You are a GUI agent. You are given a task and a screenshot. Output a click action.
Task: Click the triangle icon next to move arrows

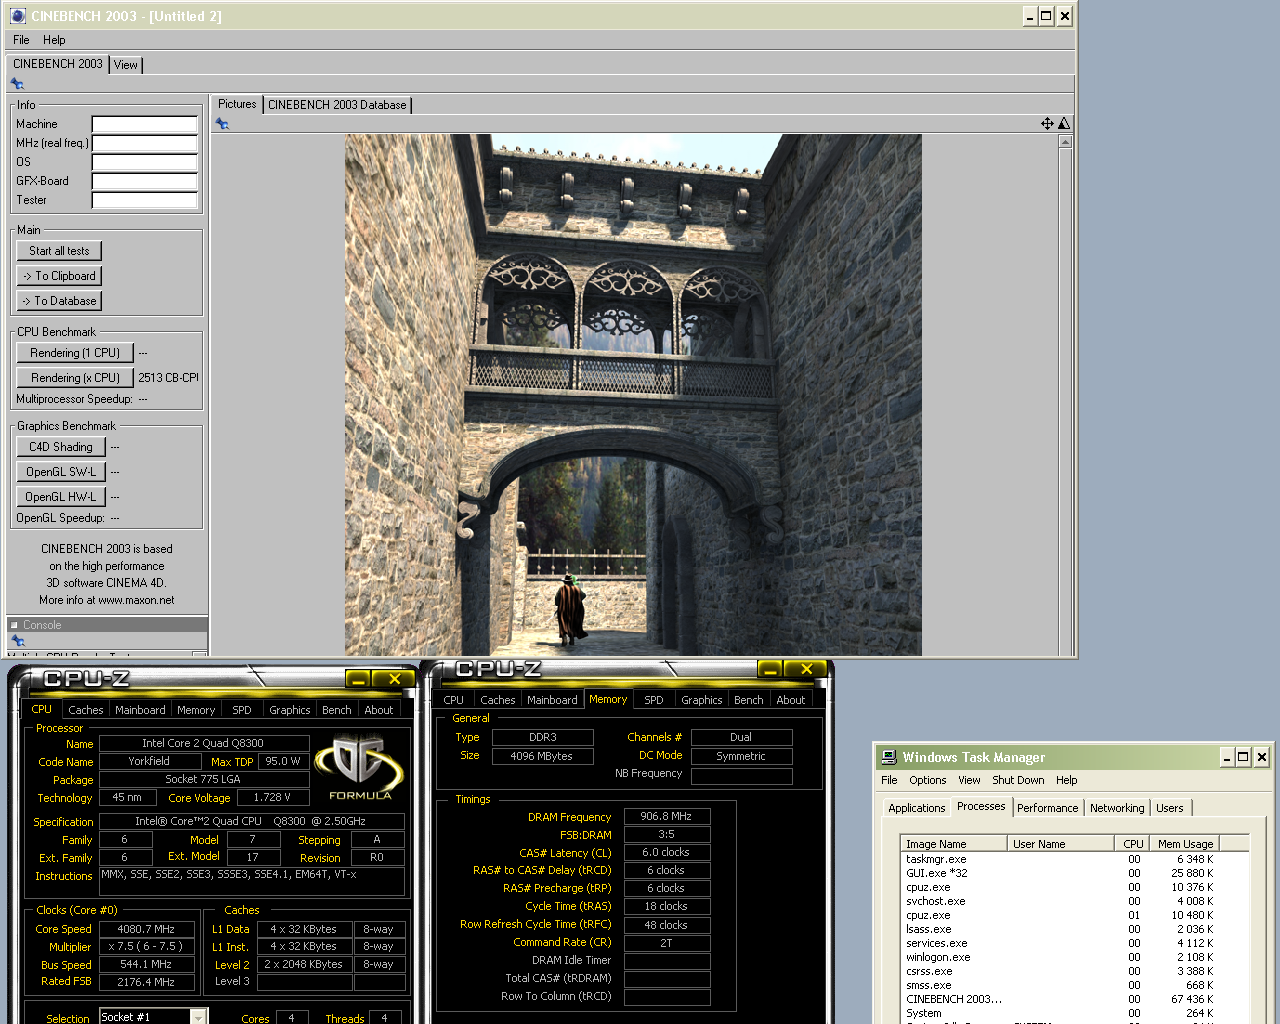tap(1064, 124)
